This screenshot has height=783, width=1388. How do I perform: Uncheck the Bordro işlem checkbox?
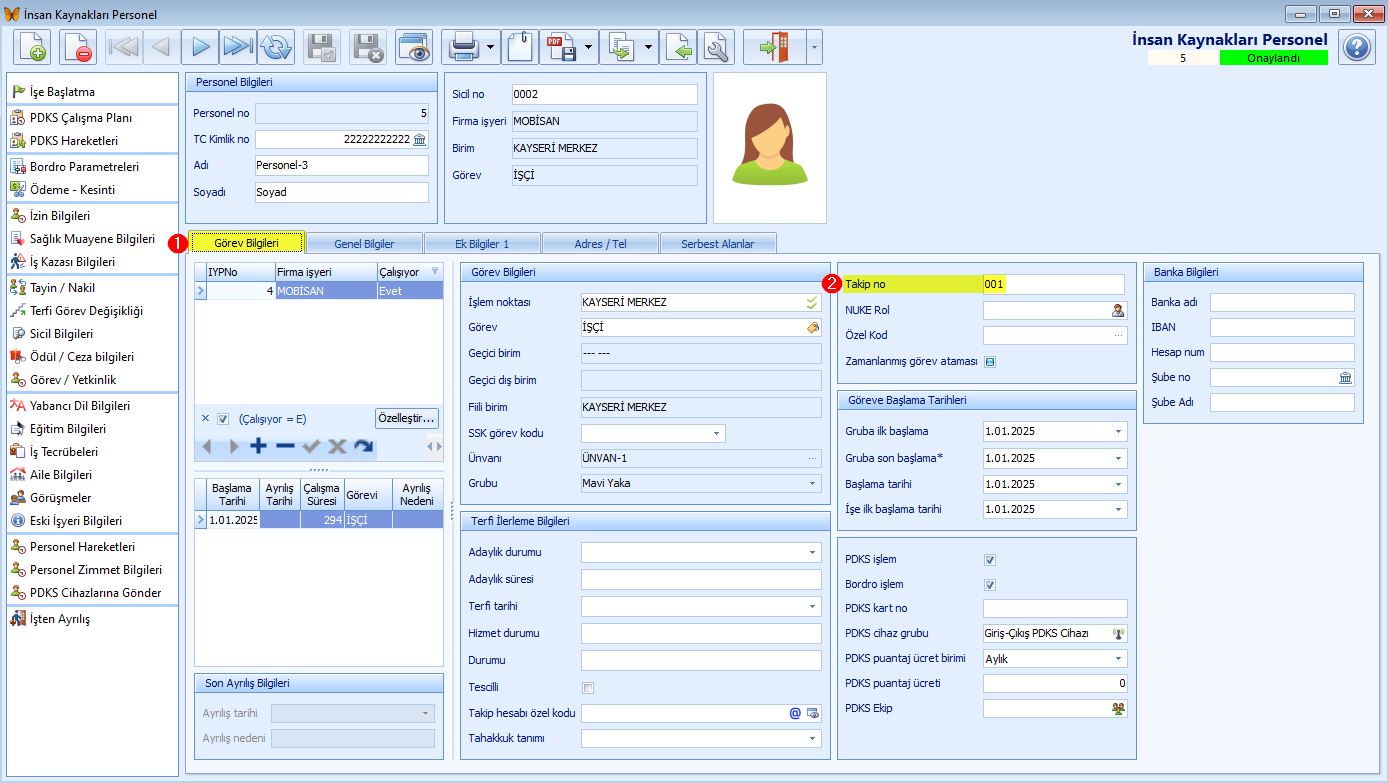pos(990,584)
